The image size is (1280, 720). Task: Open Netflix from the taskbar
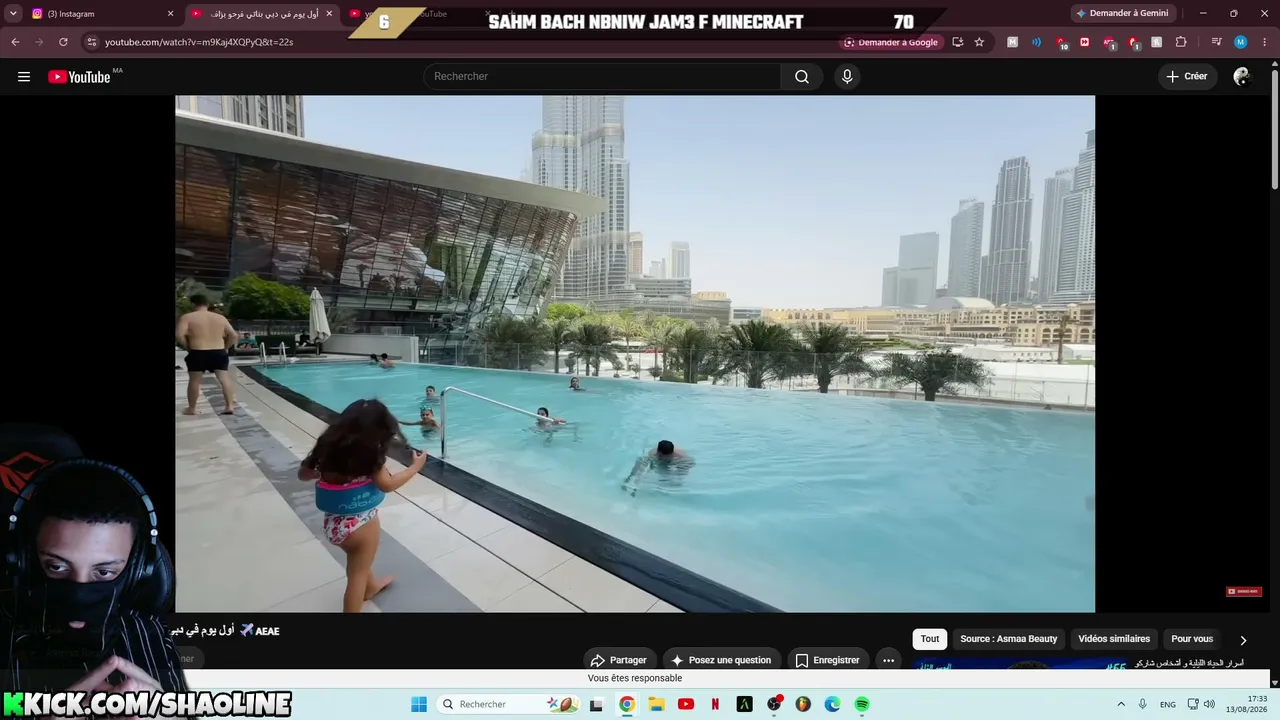[x=715, y=704]
